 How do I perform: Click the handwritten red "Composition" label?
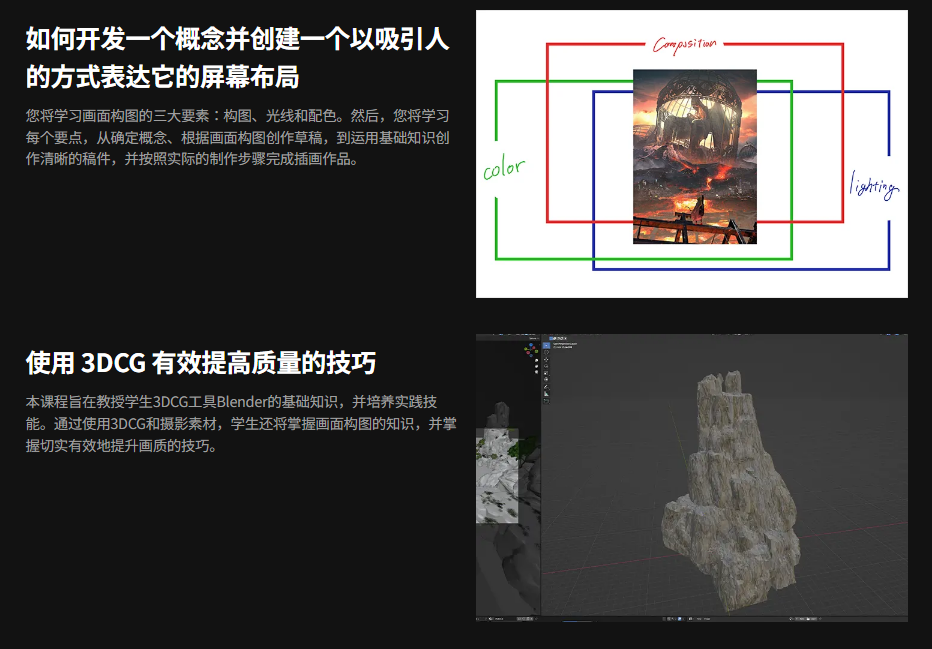[x=684, y=44]
